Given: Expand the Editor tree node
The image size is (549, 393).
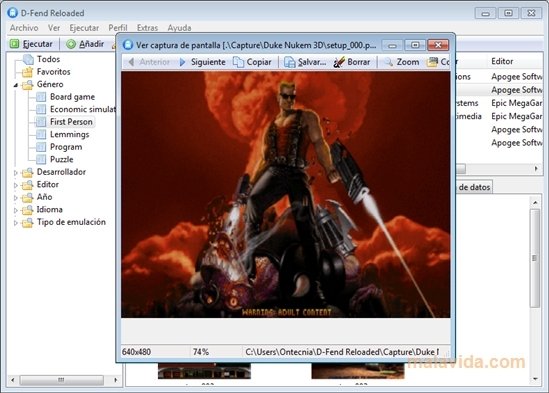Looking at the screenshot, I should (x=16, y=185).
